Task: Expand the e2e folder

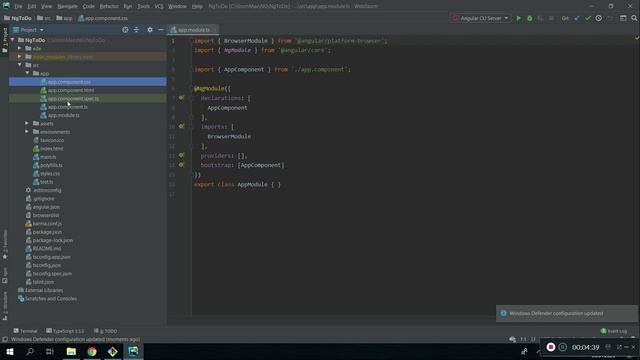Action: [x=20, y=48]
